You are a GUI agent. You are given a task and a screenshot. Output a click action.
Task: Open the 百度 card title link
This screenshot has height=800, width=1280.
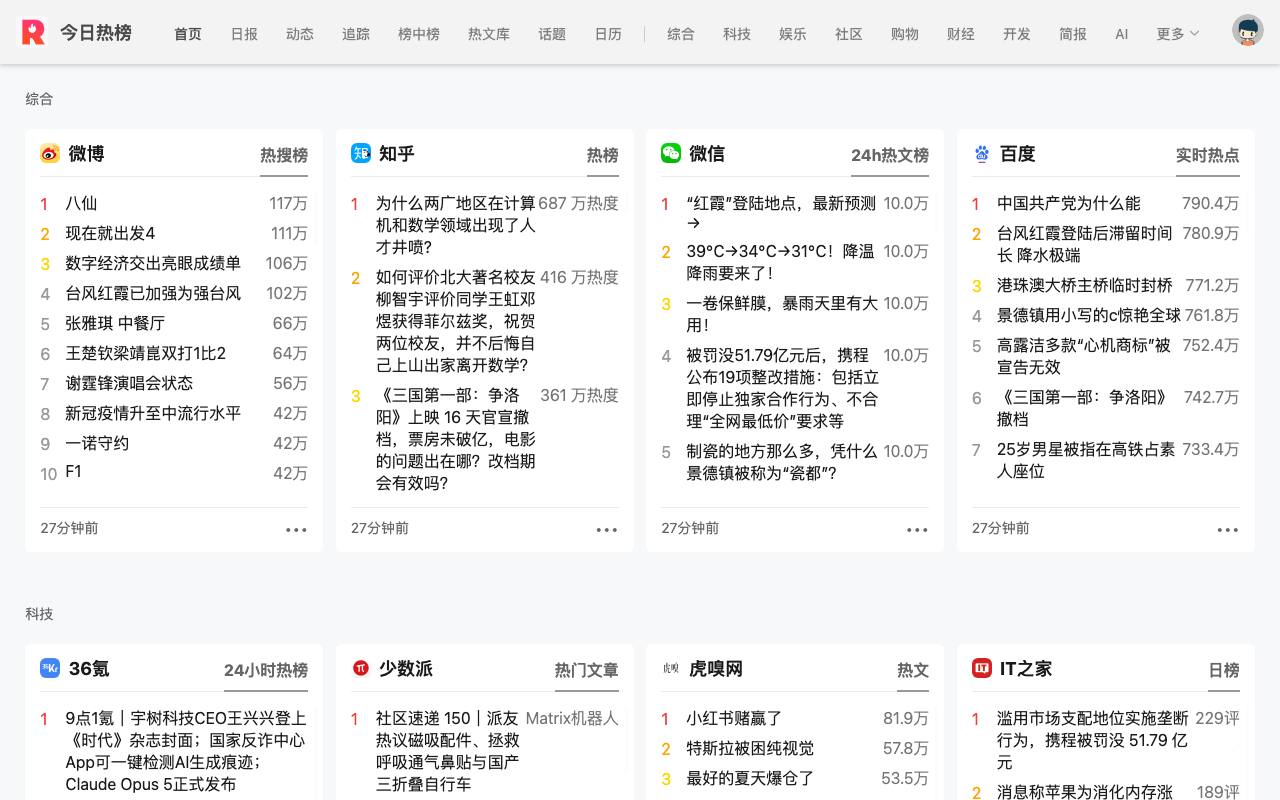click(x=1018, y=153)
